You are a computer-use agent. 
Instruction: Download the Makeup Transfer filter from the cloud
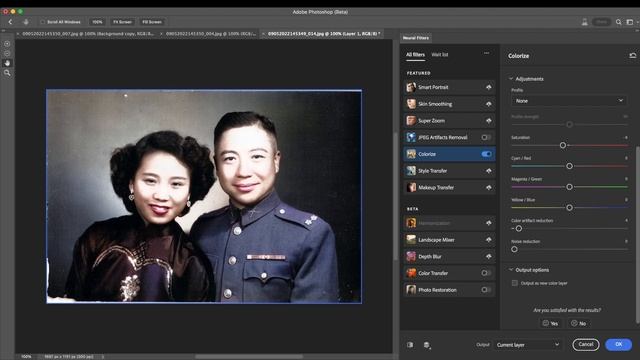pyautogui.click(x=488, y=187)
